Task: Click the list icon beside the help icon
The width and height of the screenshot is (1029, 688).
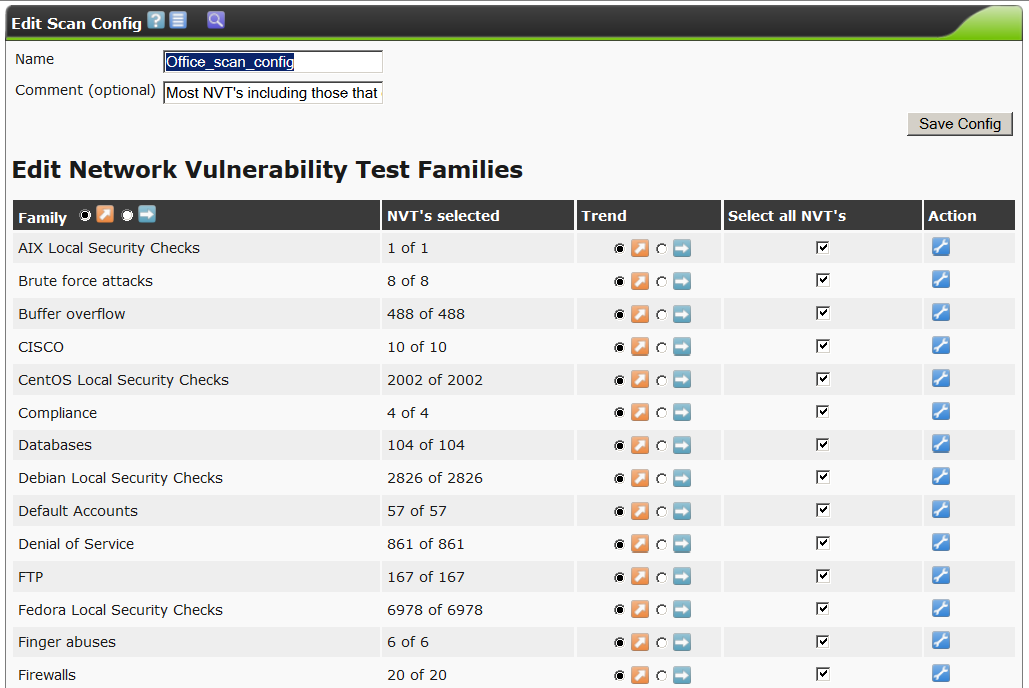Action: (x=178, y=20)
